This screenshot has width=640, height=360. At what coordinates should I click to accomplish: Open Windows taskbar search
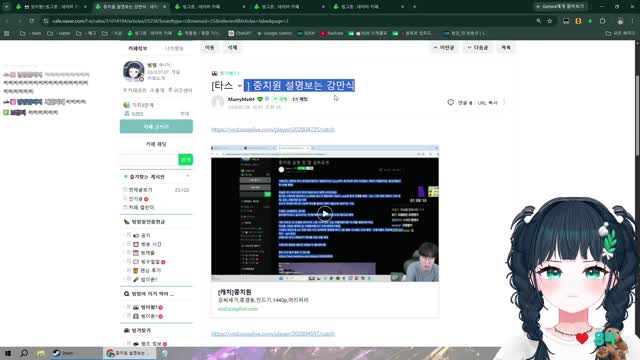pyautogui.click(x=24, y=353)
